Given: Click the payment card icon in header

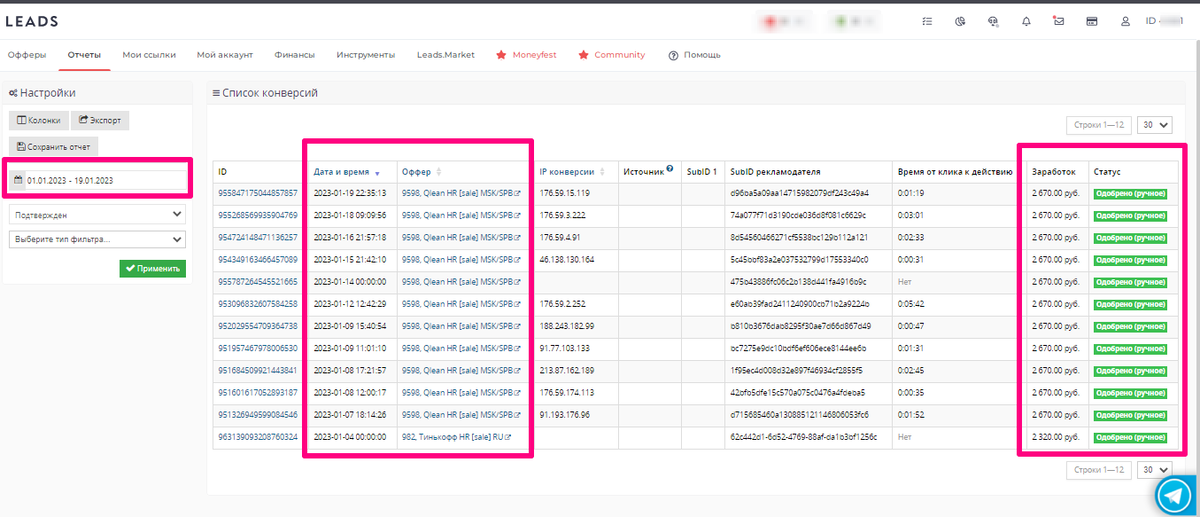Looking at the screenshot, I should coord(1092,21).
